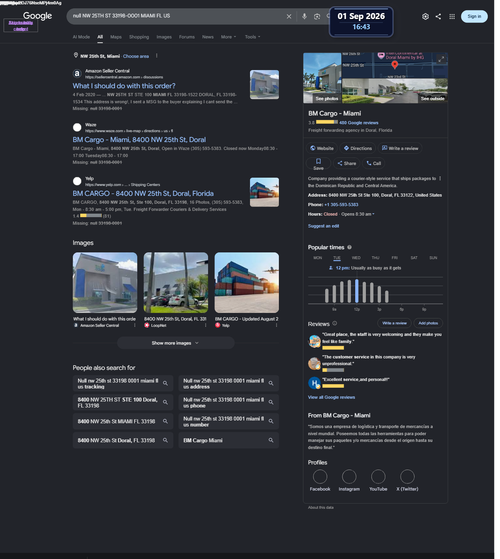The height and width of the screenshot is (559, 500).
Task: Open BM Cargo X (Twitter) profile
Action: (x=407, y=480)
